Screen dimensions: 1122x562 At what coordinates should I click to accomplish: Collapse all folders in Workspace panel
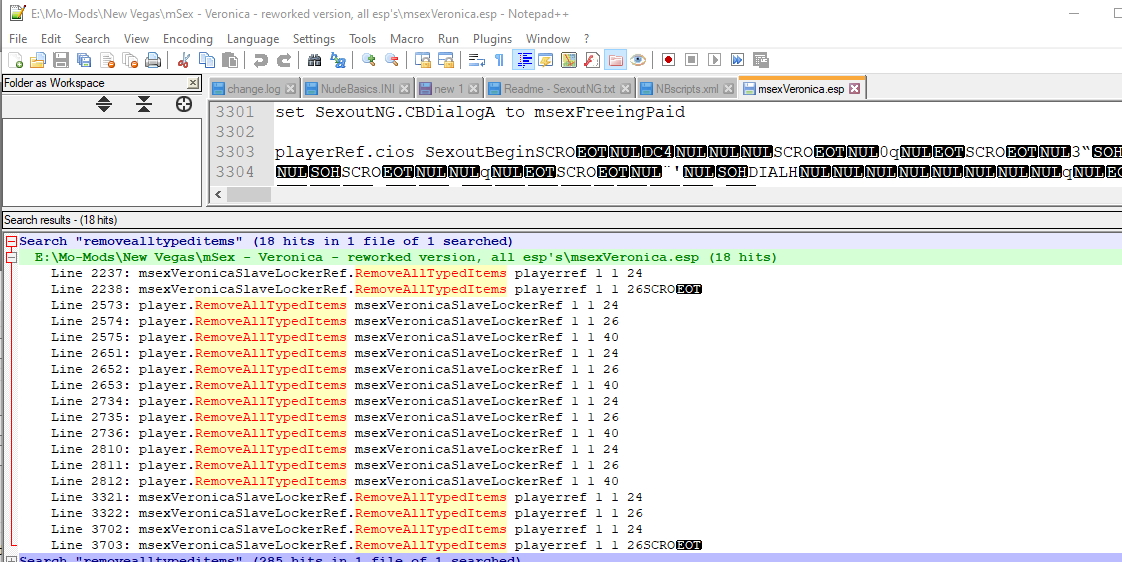(144, 105)
